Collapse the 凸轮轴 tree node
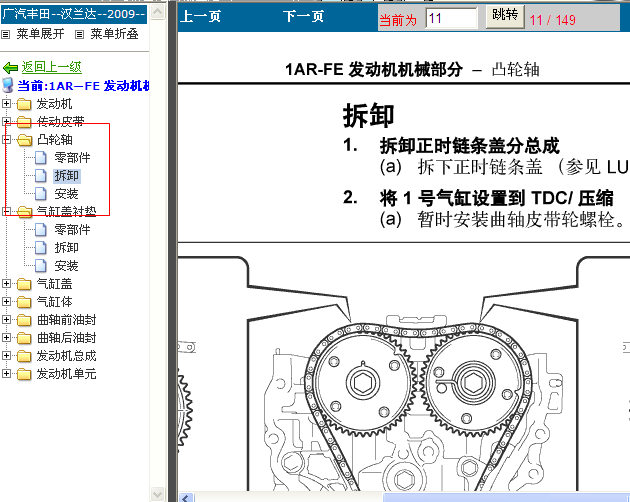 [x=6, y=139]
